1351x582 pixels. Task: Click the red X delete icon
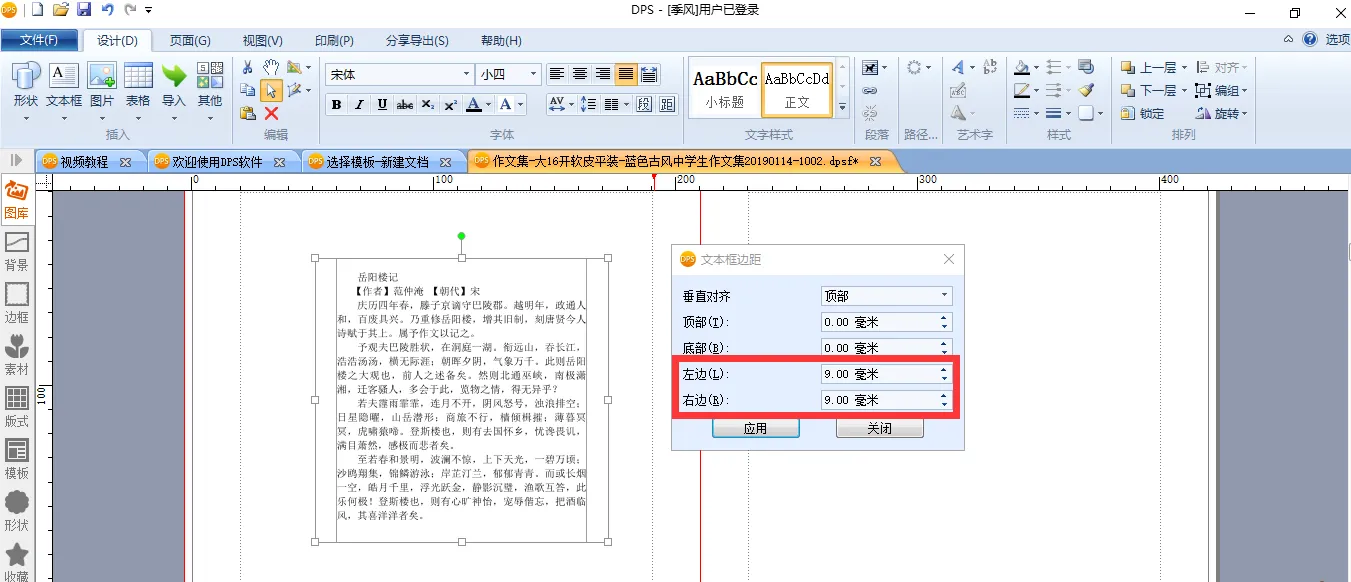click(271, 113)
